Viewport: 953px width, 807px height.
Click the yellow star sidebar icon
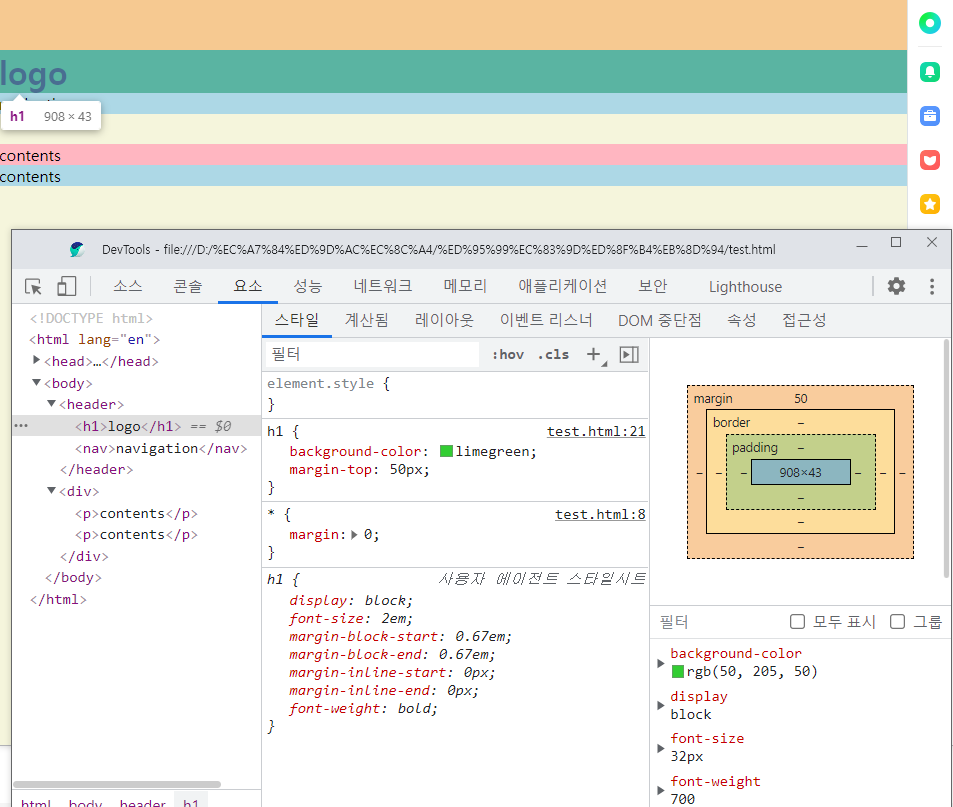(x=929, y=204)
